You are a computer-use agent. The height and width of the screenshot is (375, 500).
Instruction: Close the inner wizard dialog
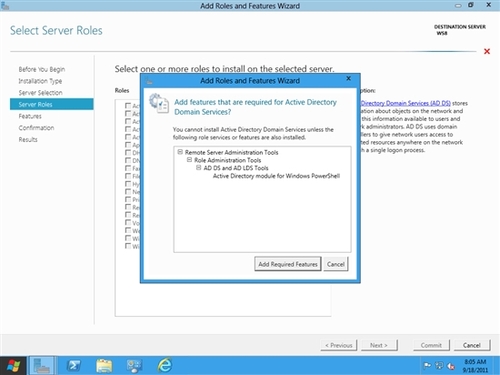coord(348,78)
